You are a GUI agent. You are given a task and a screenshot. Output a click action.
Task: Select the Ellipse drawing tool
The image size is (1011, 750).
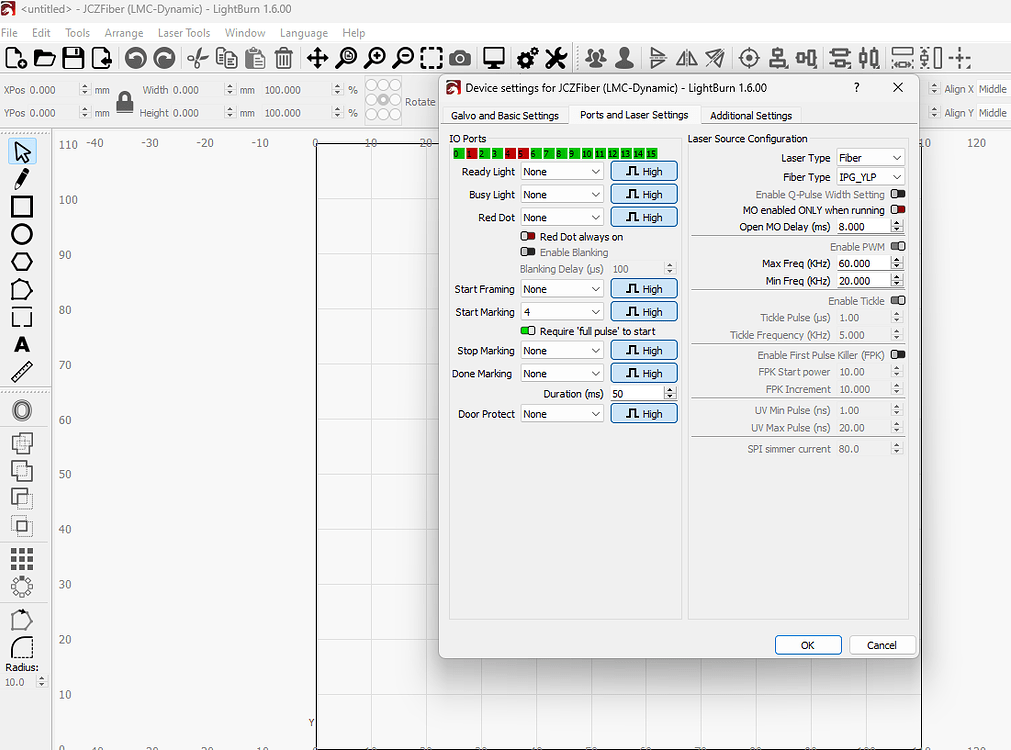20,235
